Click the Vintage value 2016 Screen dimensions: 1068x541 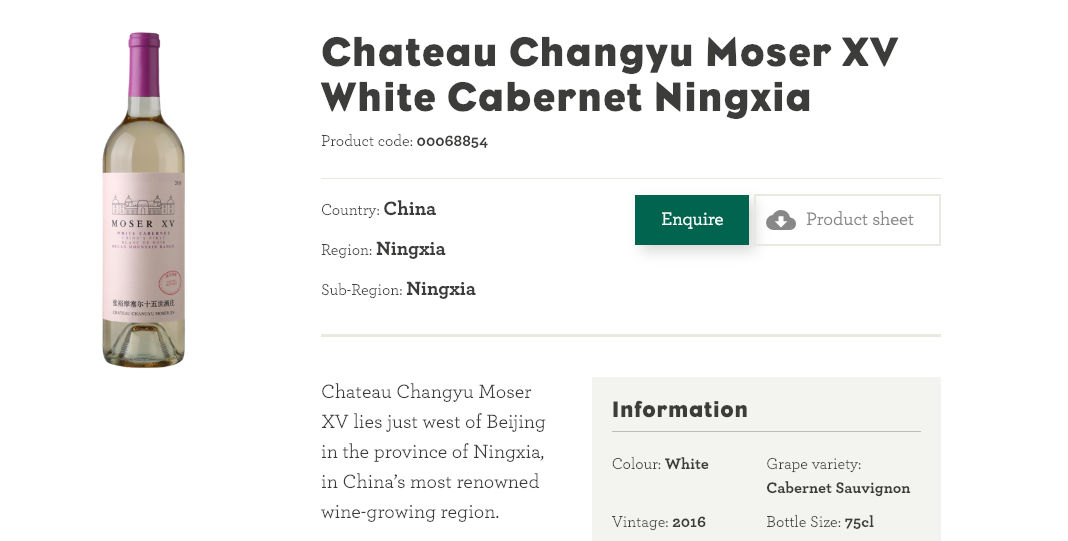click(689, 523)
